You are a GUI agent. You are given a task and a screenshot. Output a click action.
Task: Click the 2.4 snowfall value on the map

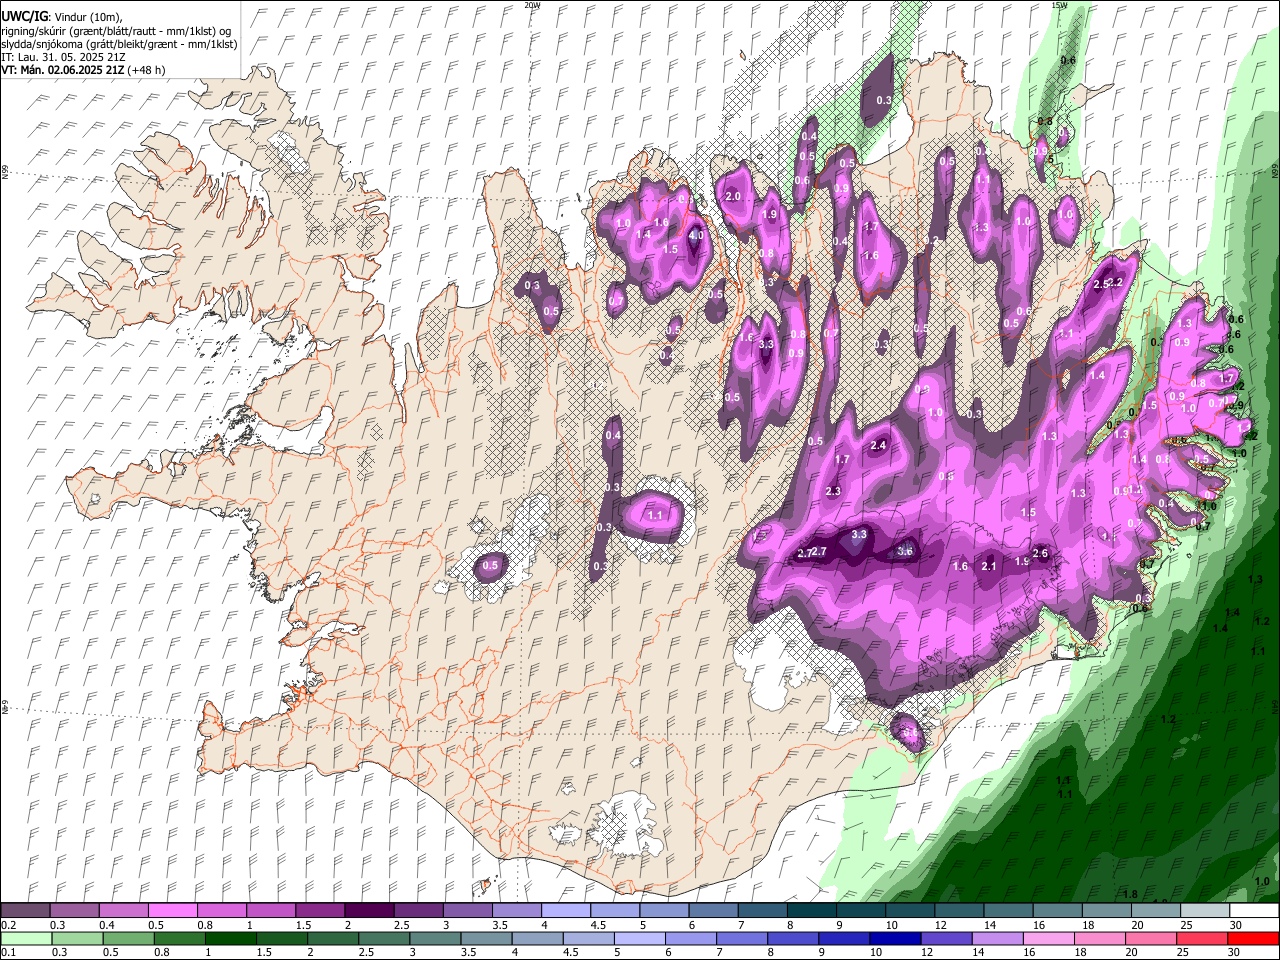pos(879,445)
